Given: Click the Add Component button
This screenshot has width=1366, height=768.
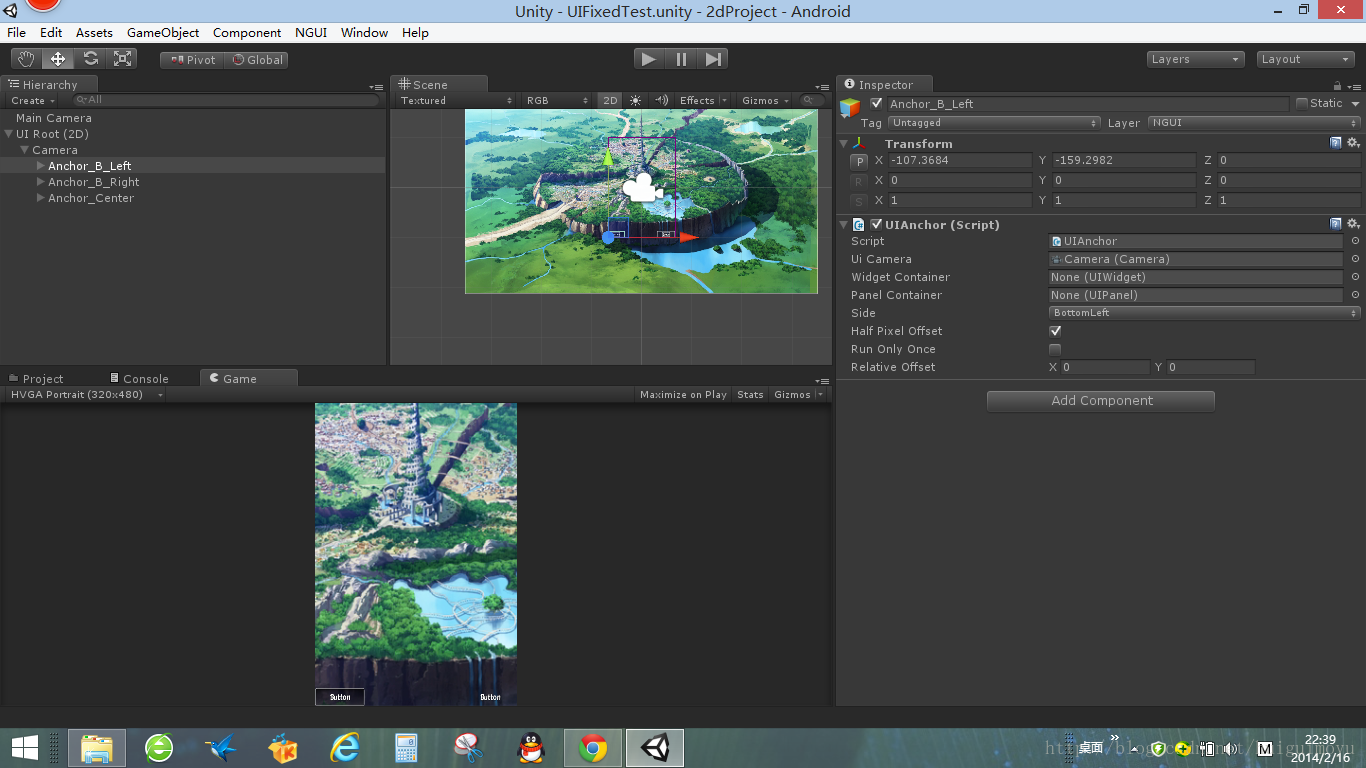Looking at the screenshot, I should tap(1101, 401).
